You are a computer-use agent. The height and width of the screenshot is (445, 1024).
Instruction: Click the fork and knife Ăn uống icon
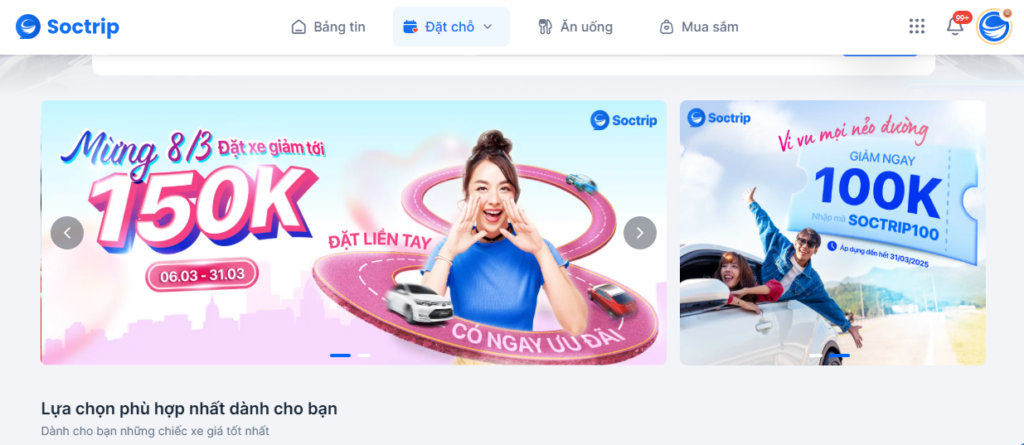(x=545, y=27)
